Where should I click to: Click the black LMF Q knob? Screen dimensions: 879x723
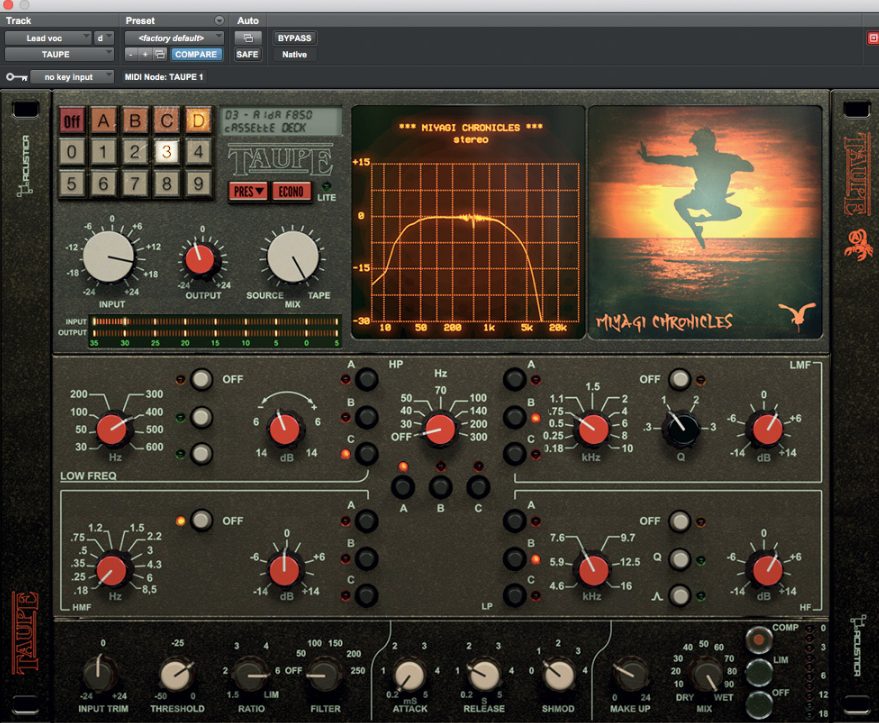680,429
